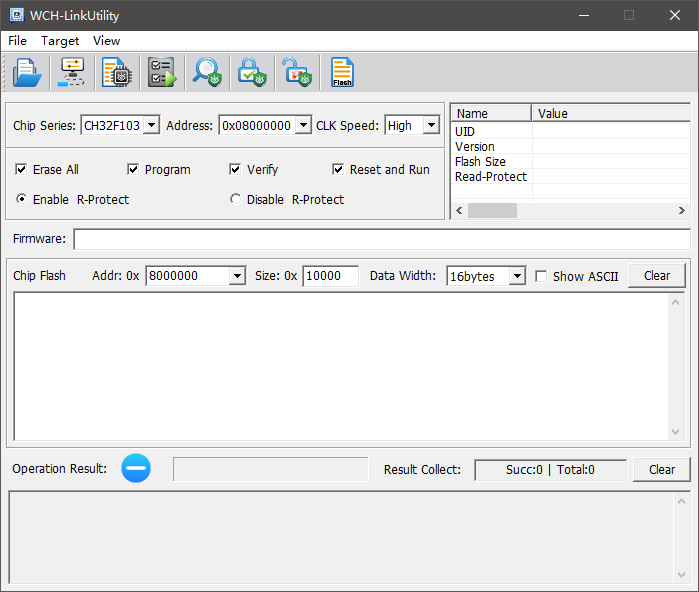Click the flash view scroll down arrow
The image size is (699, 592).
point(675,432)
